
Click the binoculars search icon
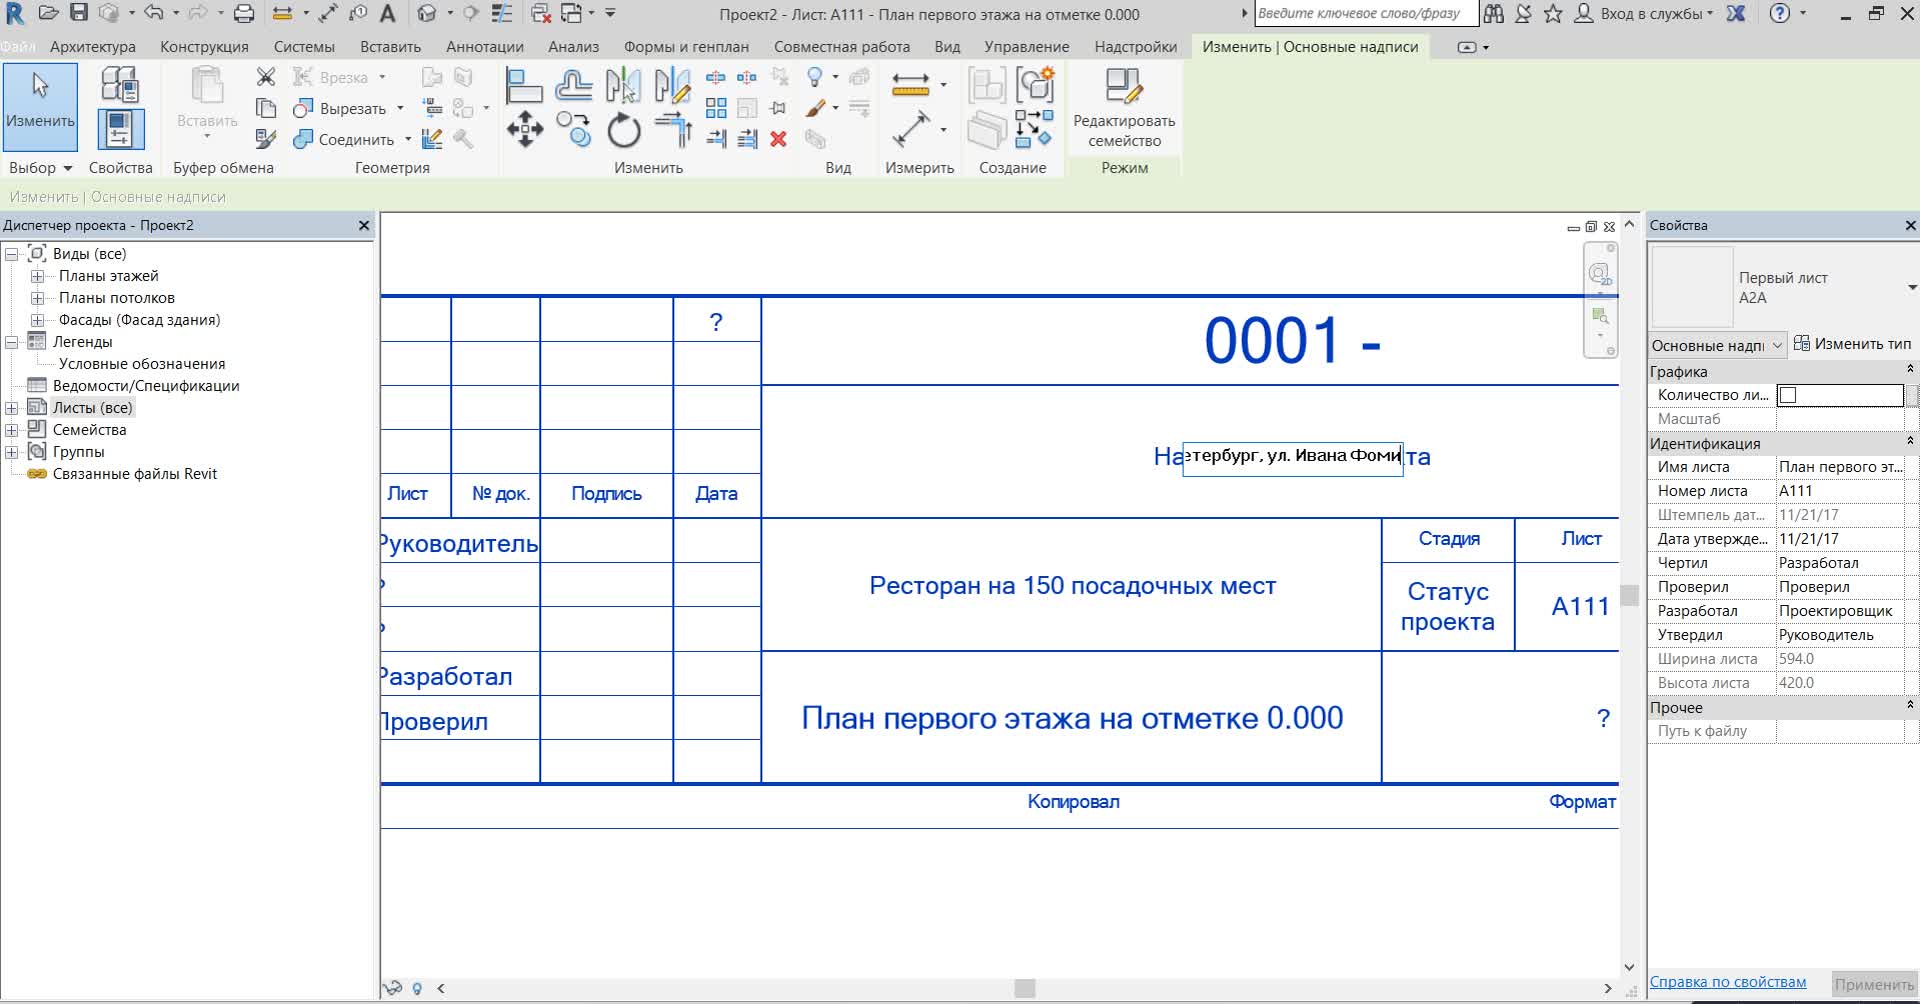tap(1493, 14)
